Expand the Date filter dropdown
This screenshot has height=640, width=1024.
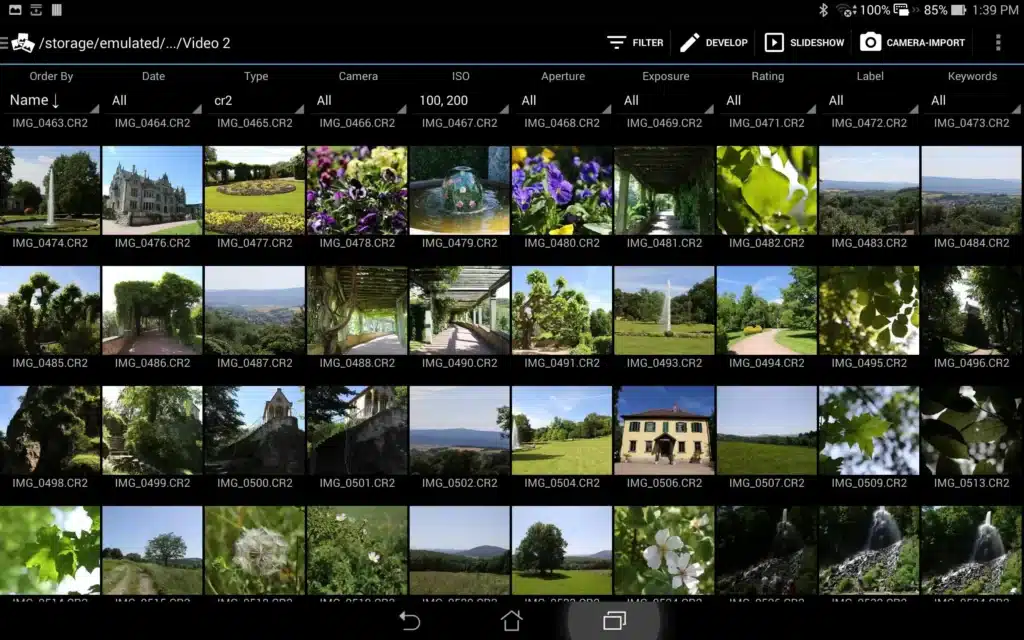153,101
